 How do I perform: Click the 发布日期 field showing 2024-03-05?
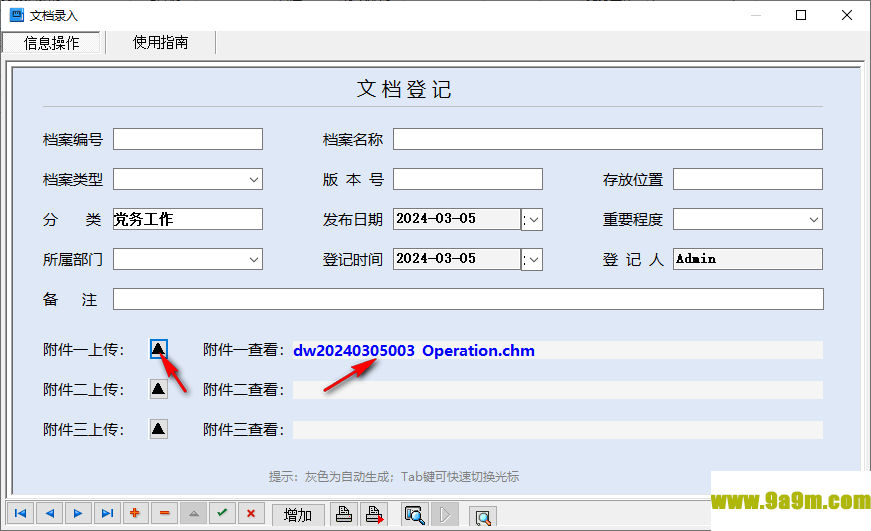[x=457, y=219]
